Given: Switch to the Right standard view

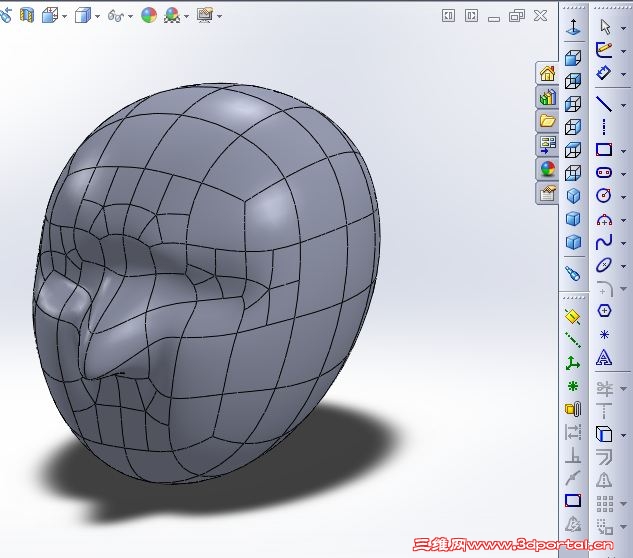Looking at the screenshot, I should tap(573, 127).
